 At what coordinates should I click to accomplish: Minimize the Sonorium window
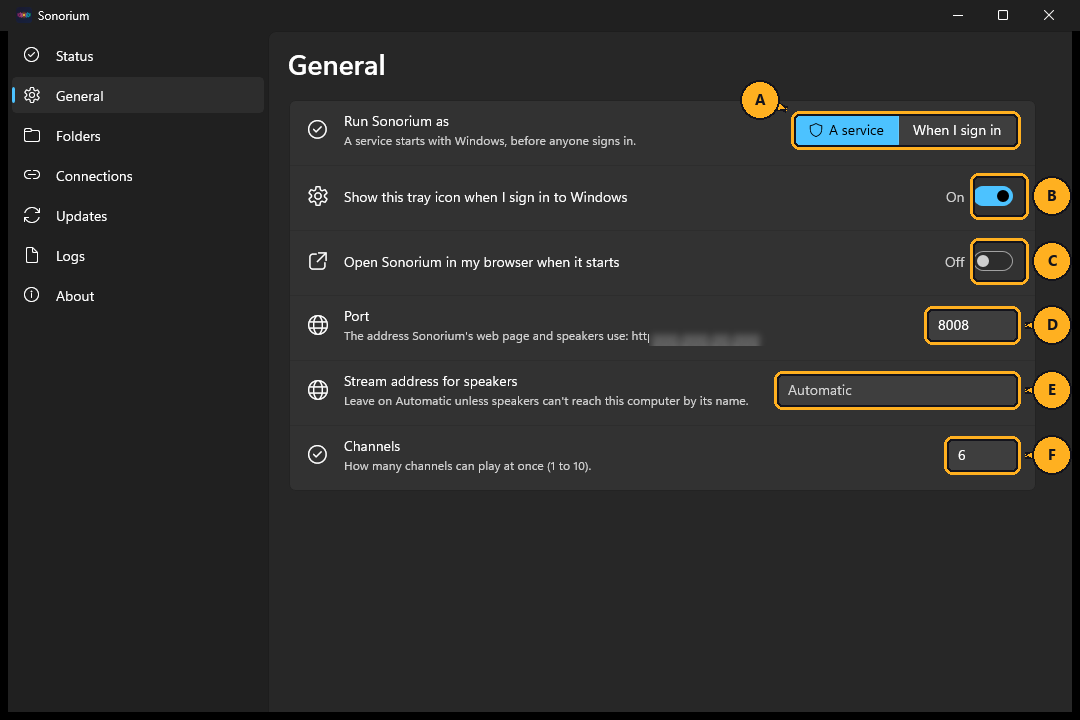958,15
